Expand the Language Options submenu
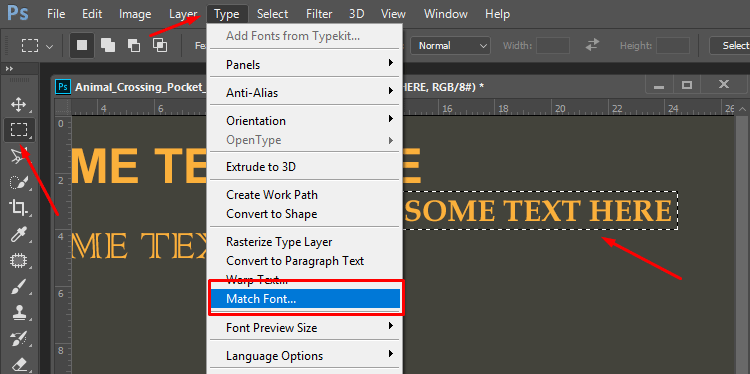This screenshot has width=750, height=374. click(305, 356)
